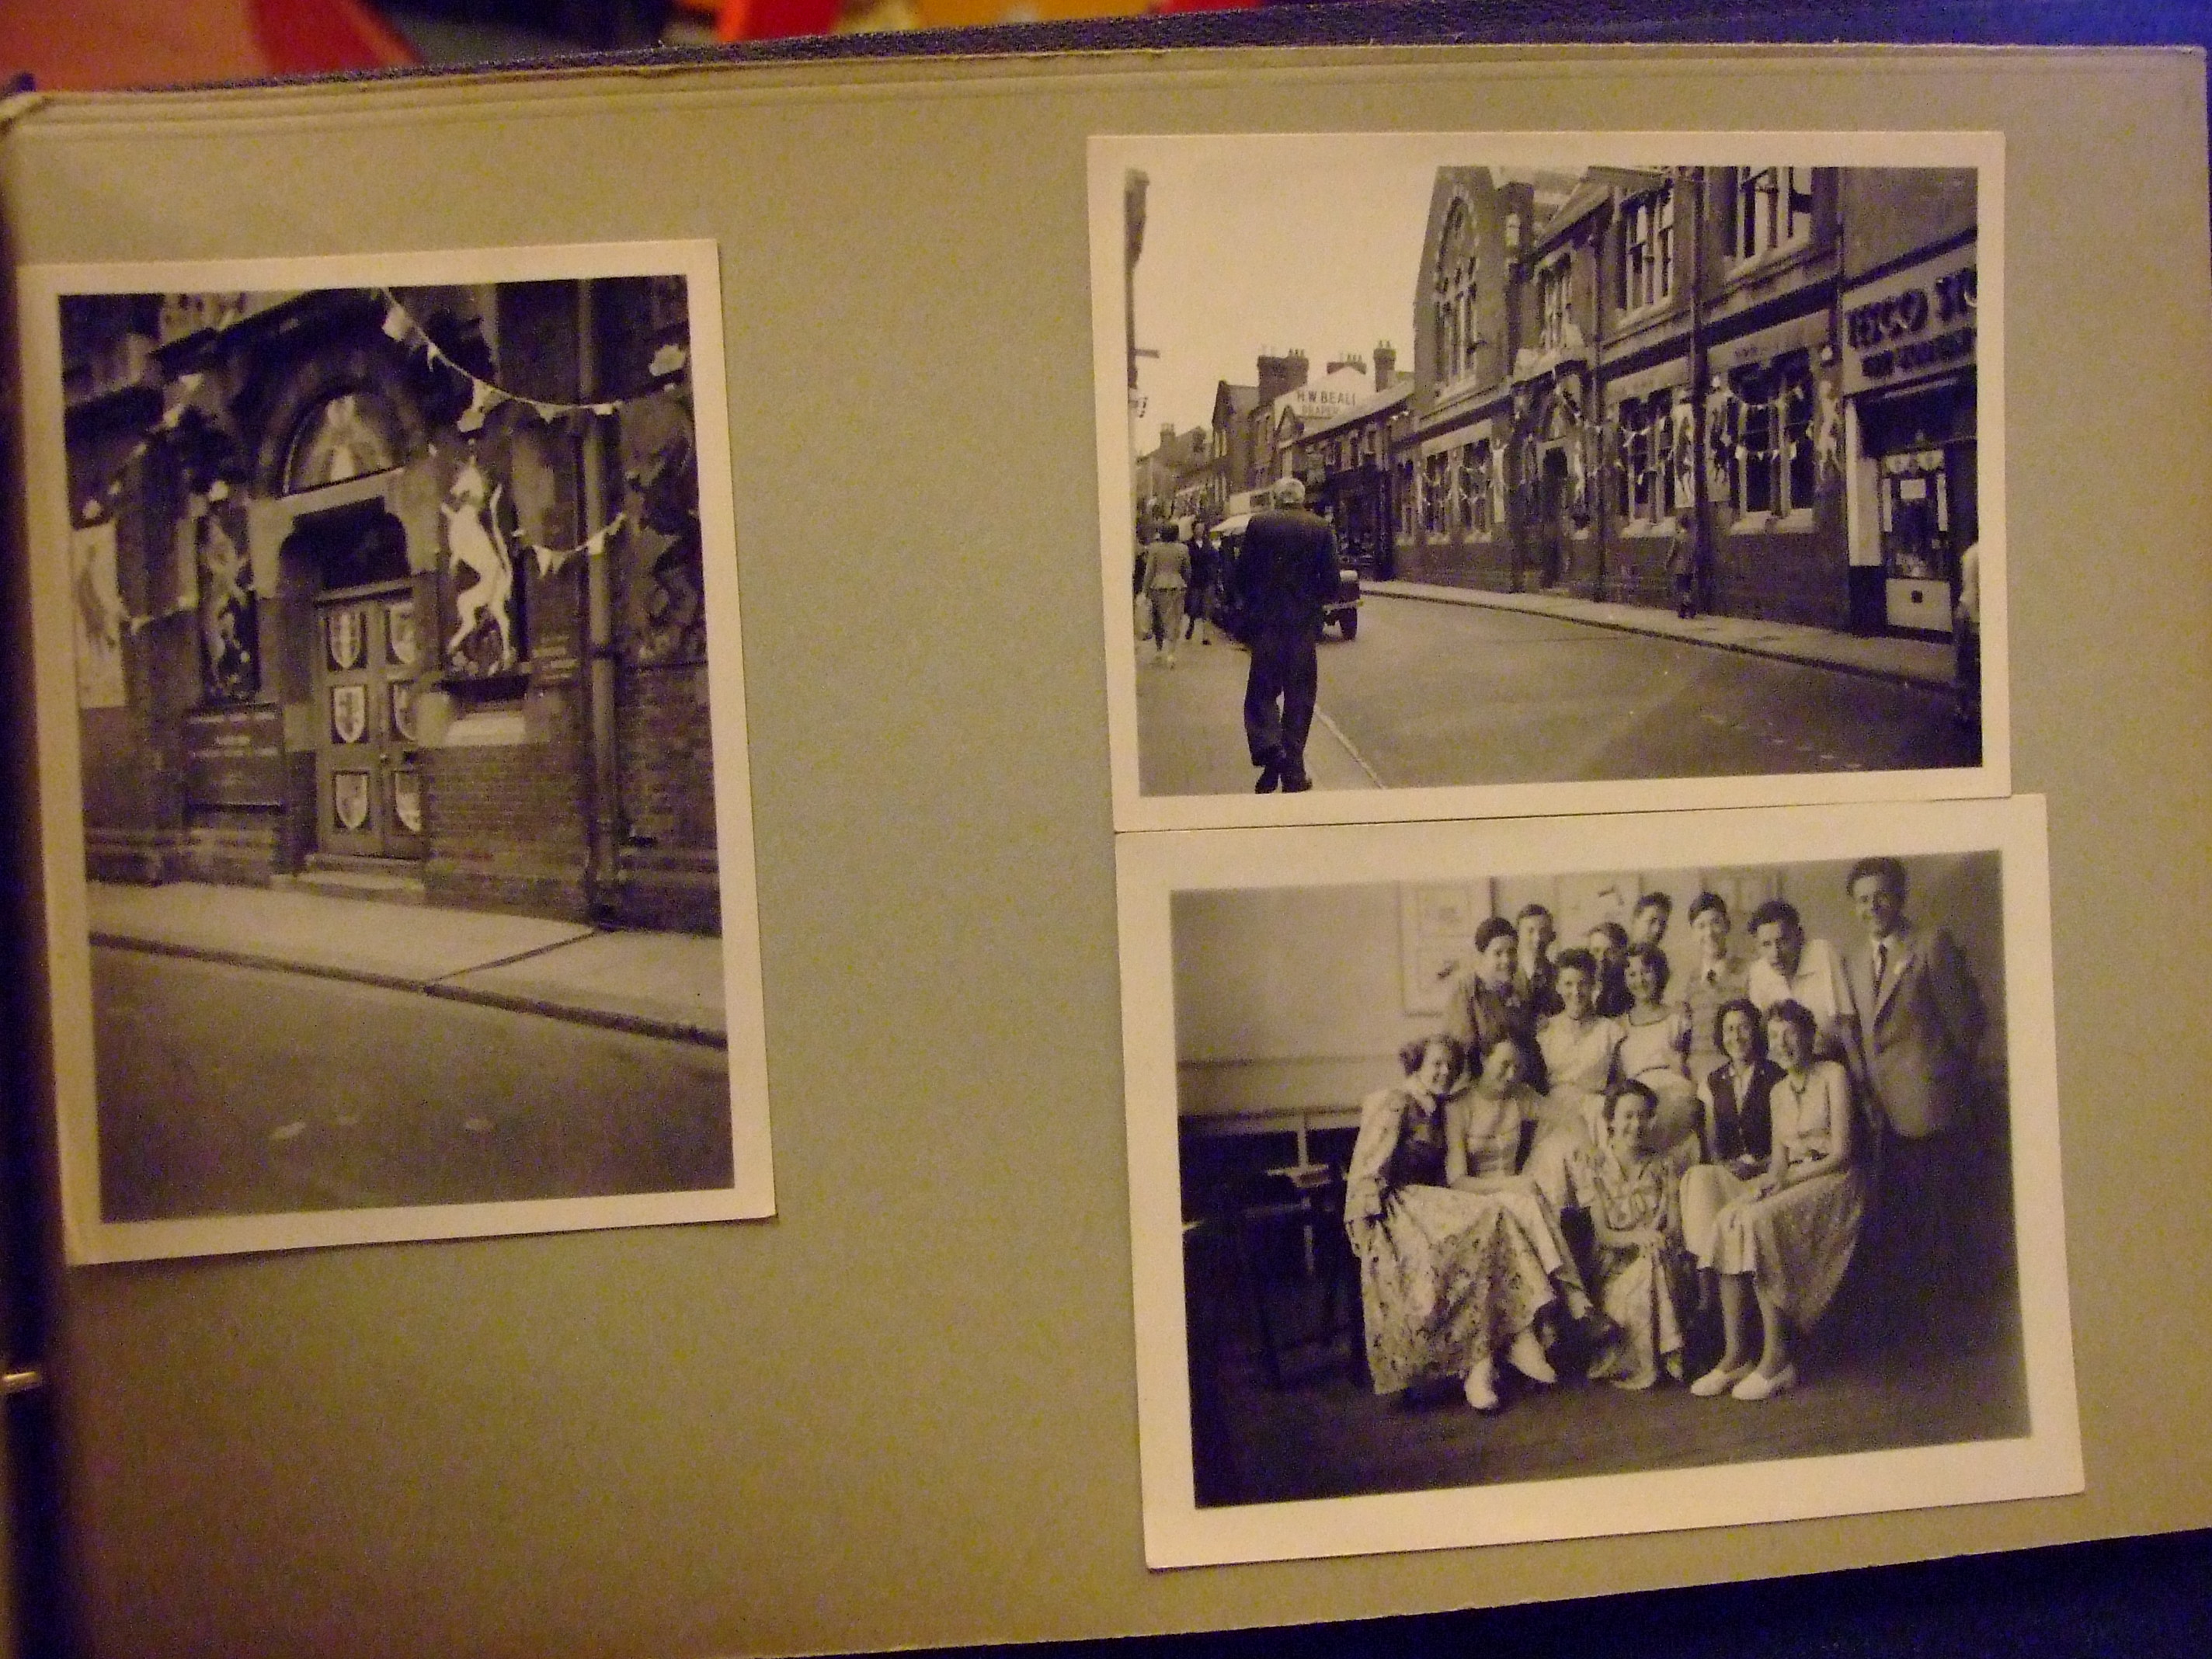Viewport: 2212px width, 1659px height.
Task: Click the H.W. Beall sign on building
Action: pyautogui.click(x=1325, y=400)
